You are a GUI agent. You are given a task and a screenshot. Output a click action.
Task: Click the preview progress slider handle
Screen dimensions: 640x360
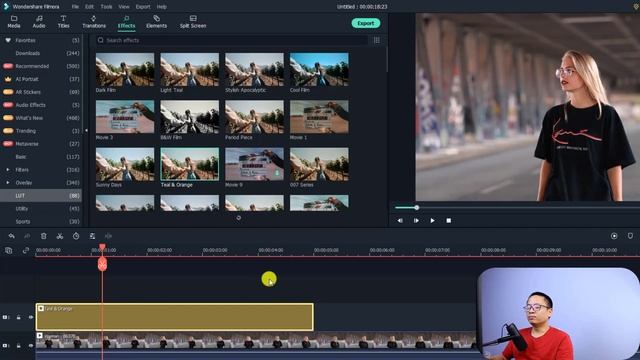417,208
